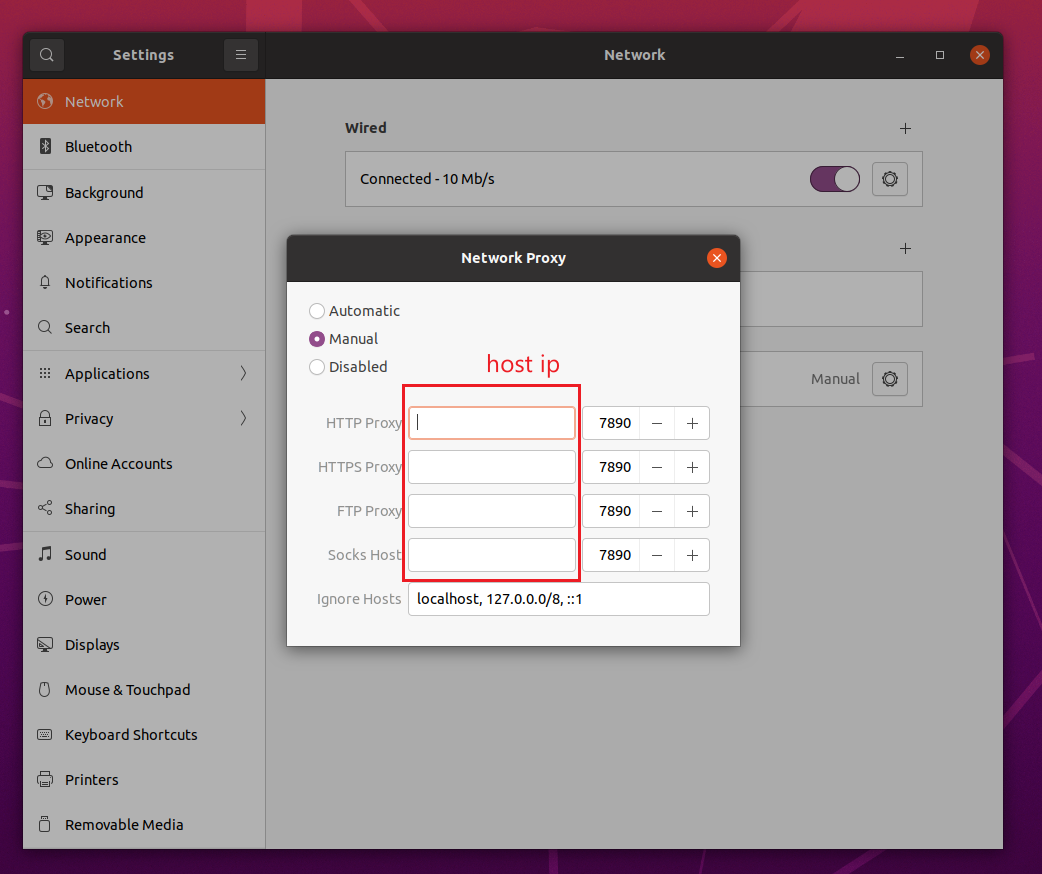Select the Disabled proxy radio button
Image resolution: width=1042 pixels, height=874 pixels.
pos(317,367)
